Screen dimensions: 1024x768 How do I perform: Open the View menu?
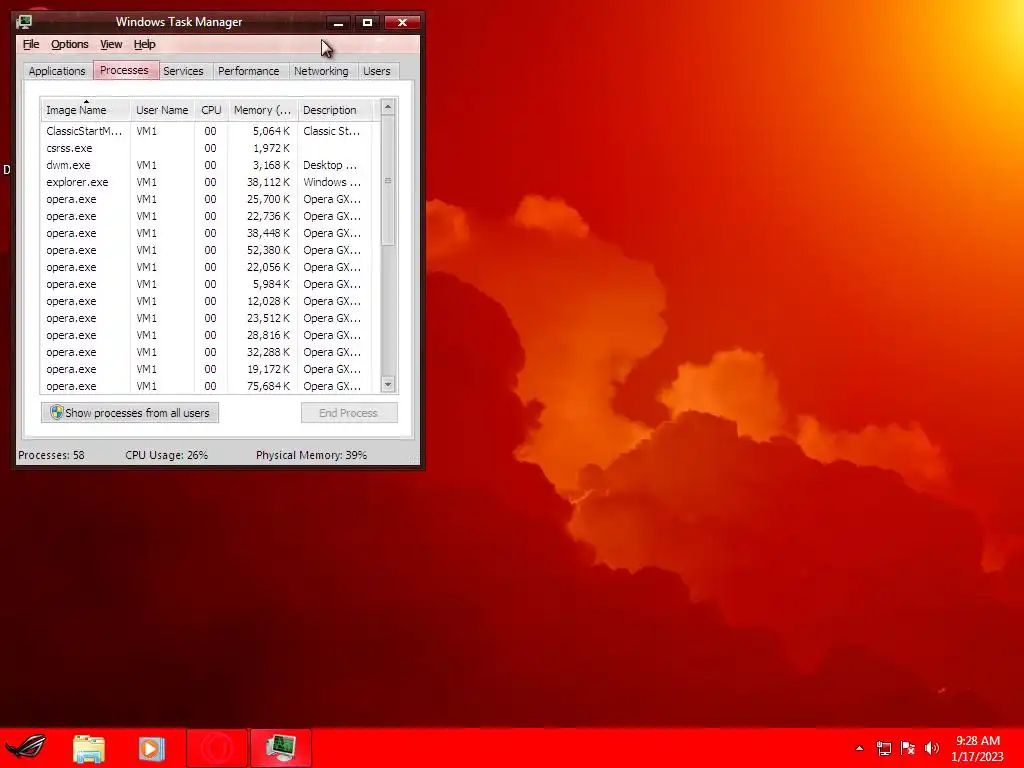point(110,44)
